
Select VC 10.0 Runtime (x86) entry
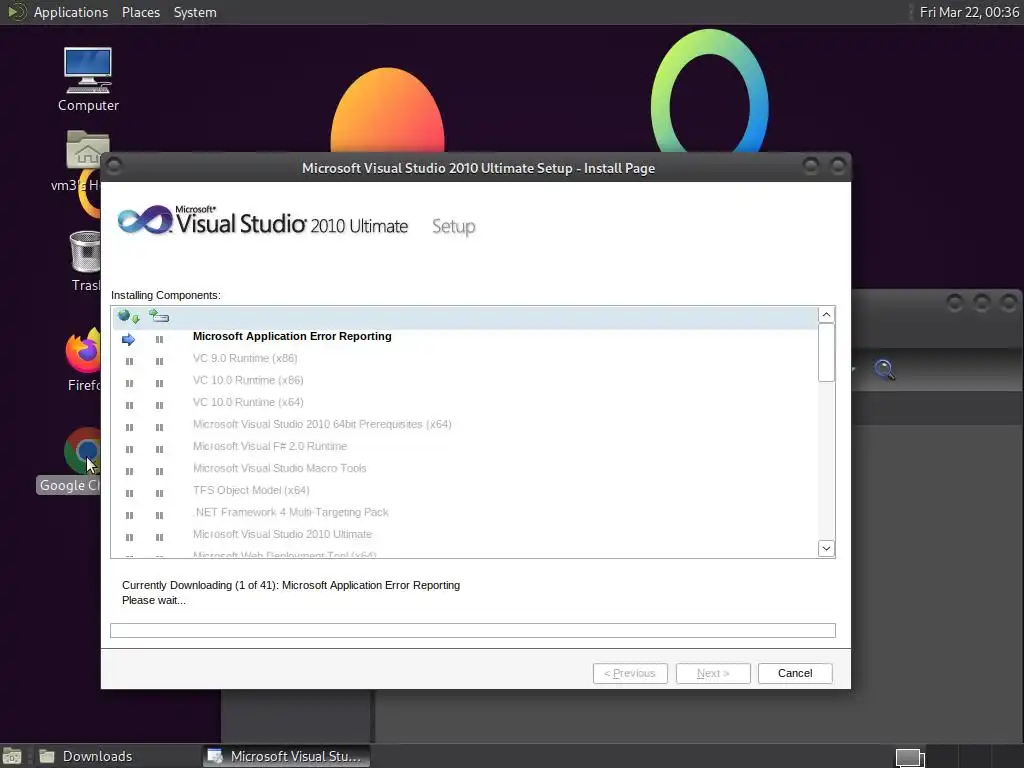tap(248, 380)
